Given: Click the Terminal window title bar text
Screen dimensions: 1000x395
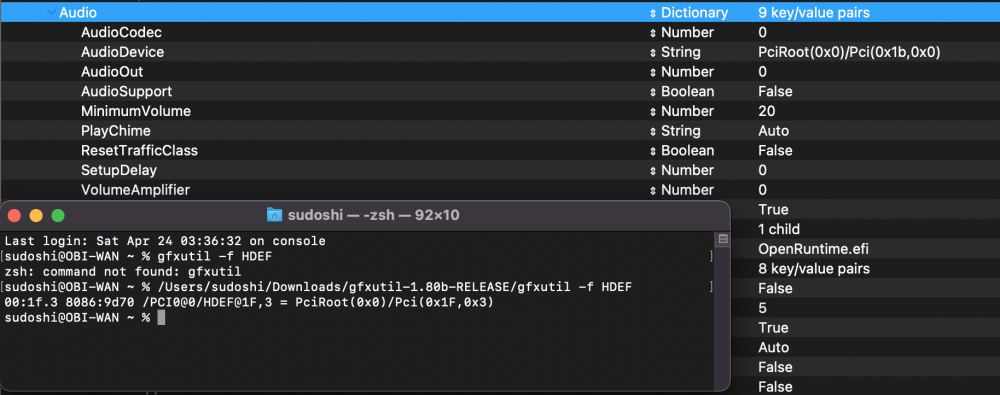Looking at the screenshot, I should pyautogui.click(x=373, y=216).
